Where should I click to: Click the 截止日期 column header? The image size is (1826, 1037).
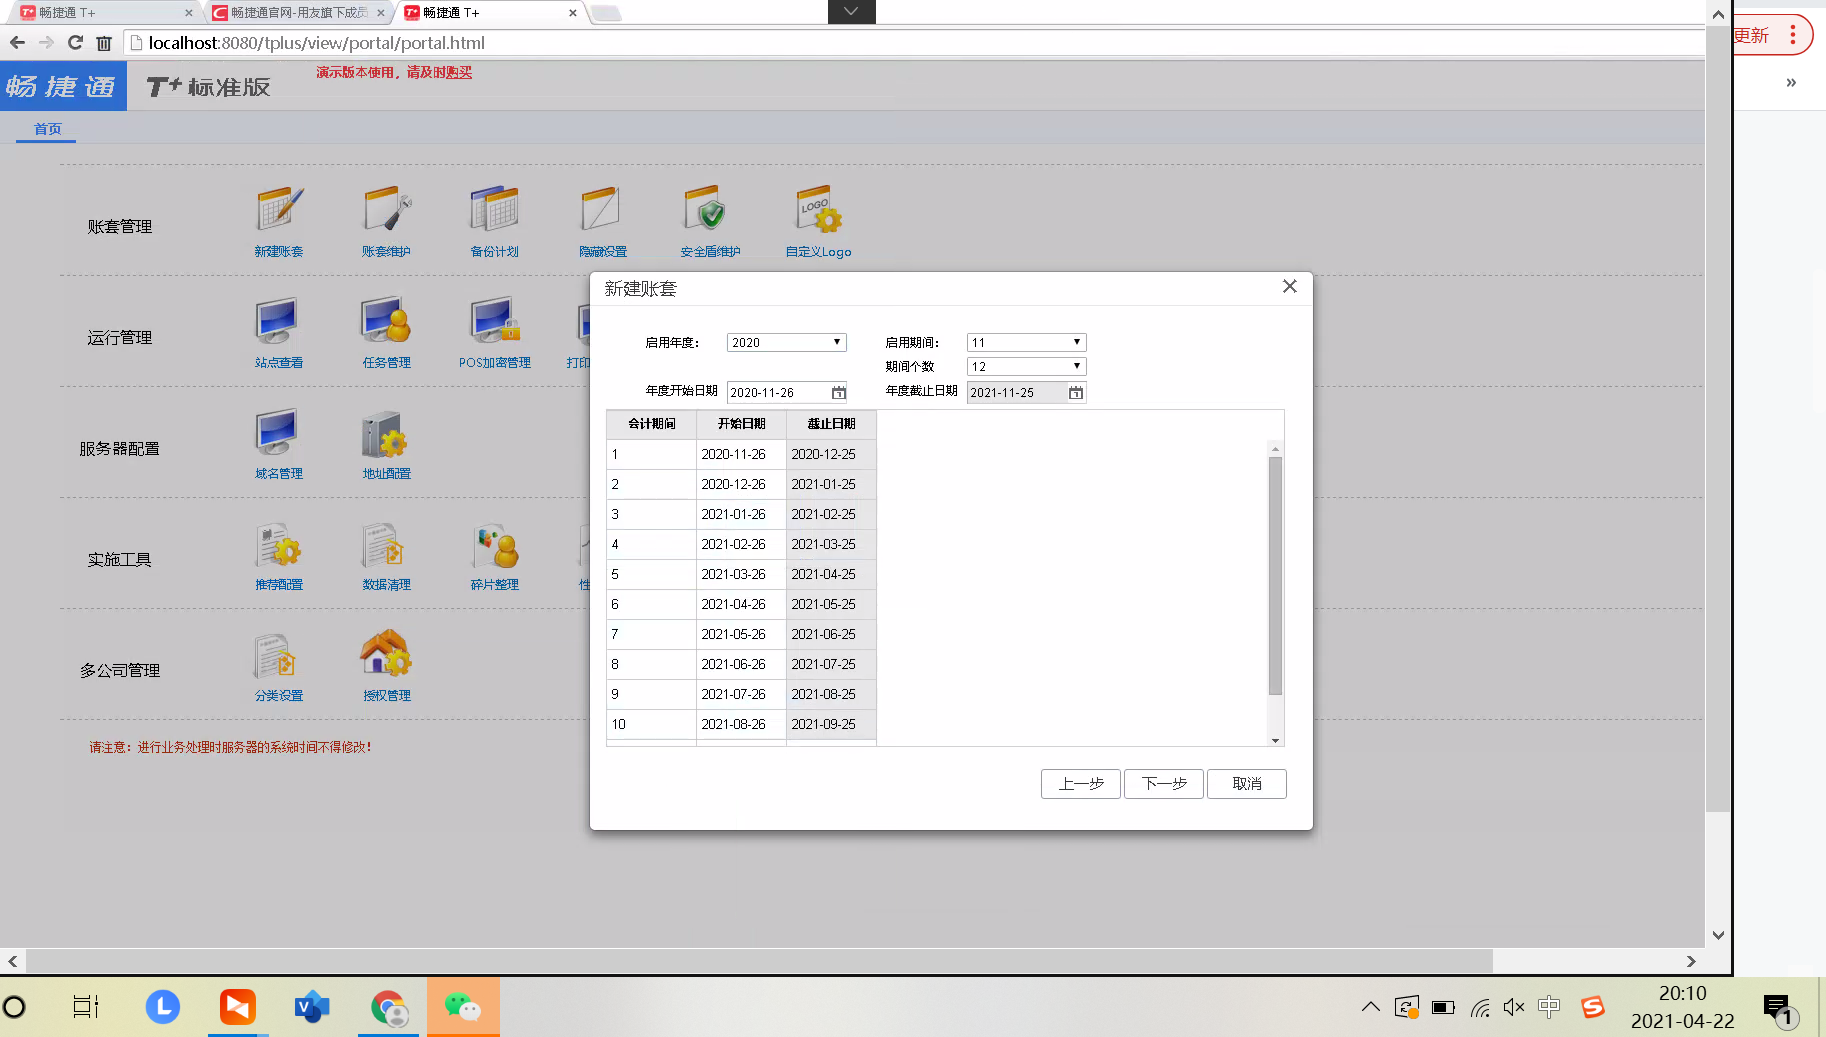[831, 424]
